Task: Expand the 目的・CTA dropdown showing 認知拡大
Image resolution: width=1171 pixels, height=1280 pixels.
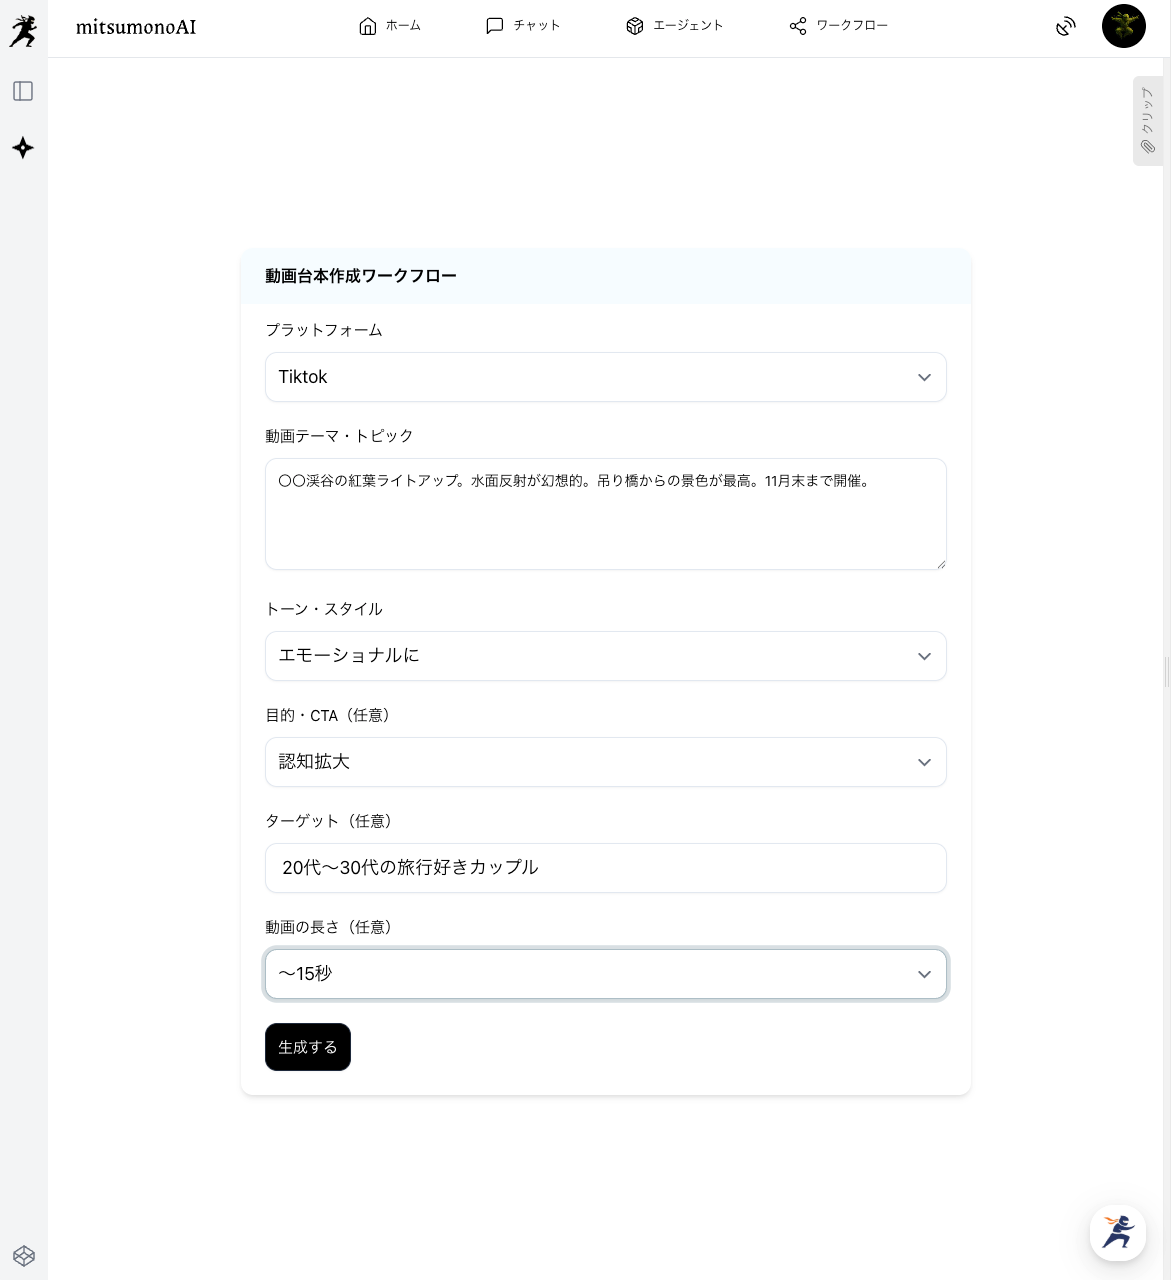Action: (605, 762)
